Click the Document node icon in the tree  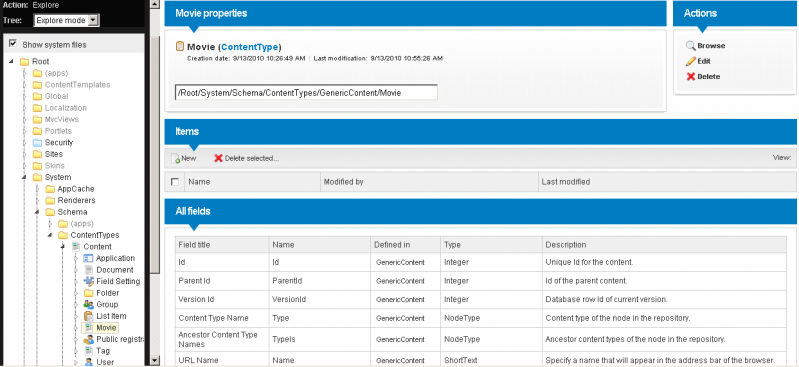[x=88, y=270]
